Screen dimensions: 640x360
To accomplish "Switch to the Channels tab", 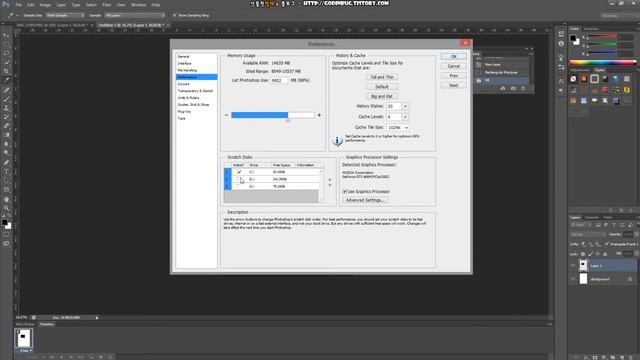I will (591, 218).
